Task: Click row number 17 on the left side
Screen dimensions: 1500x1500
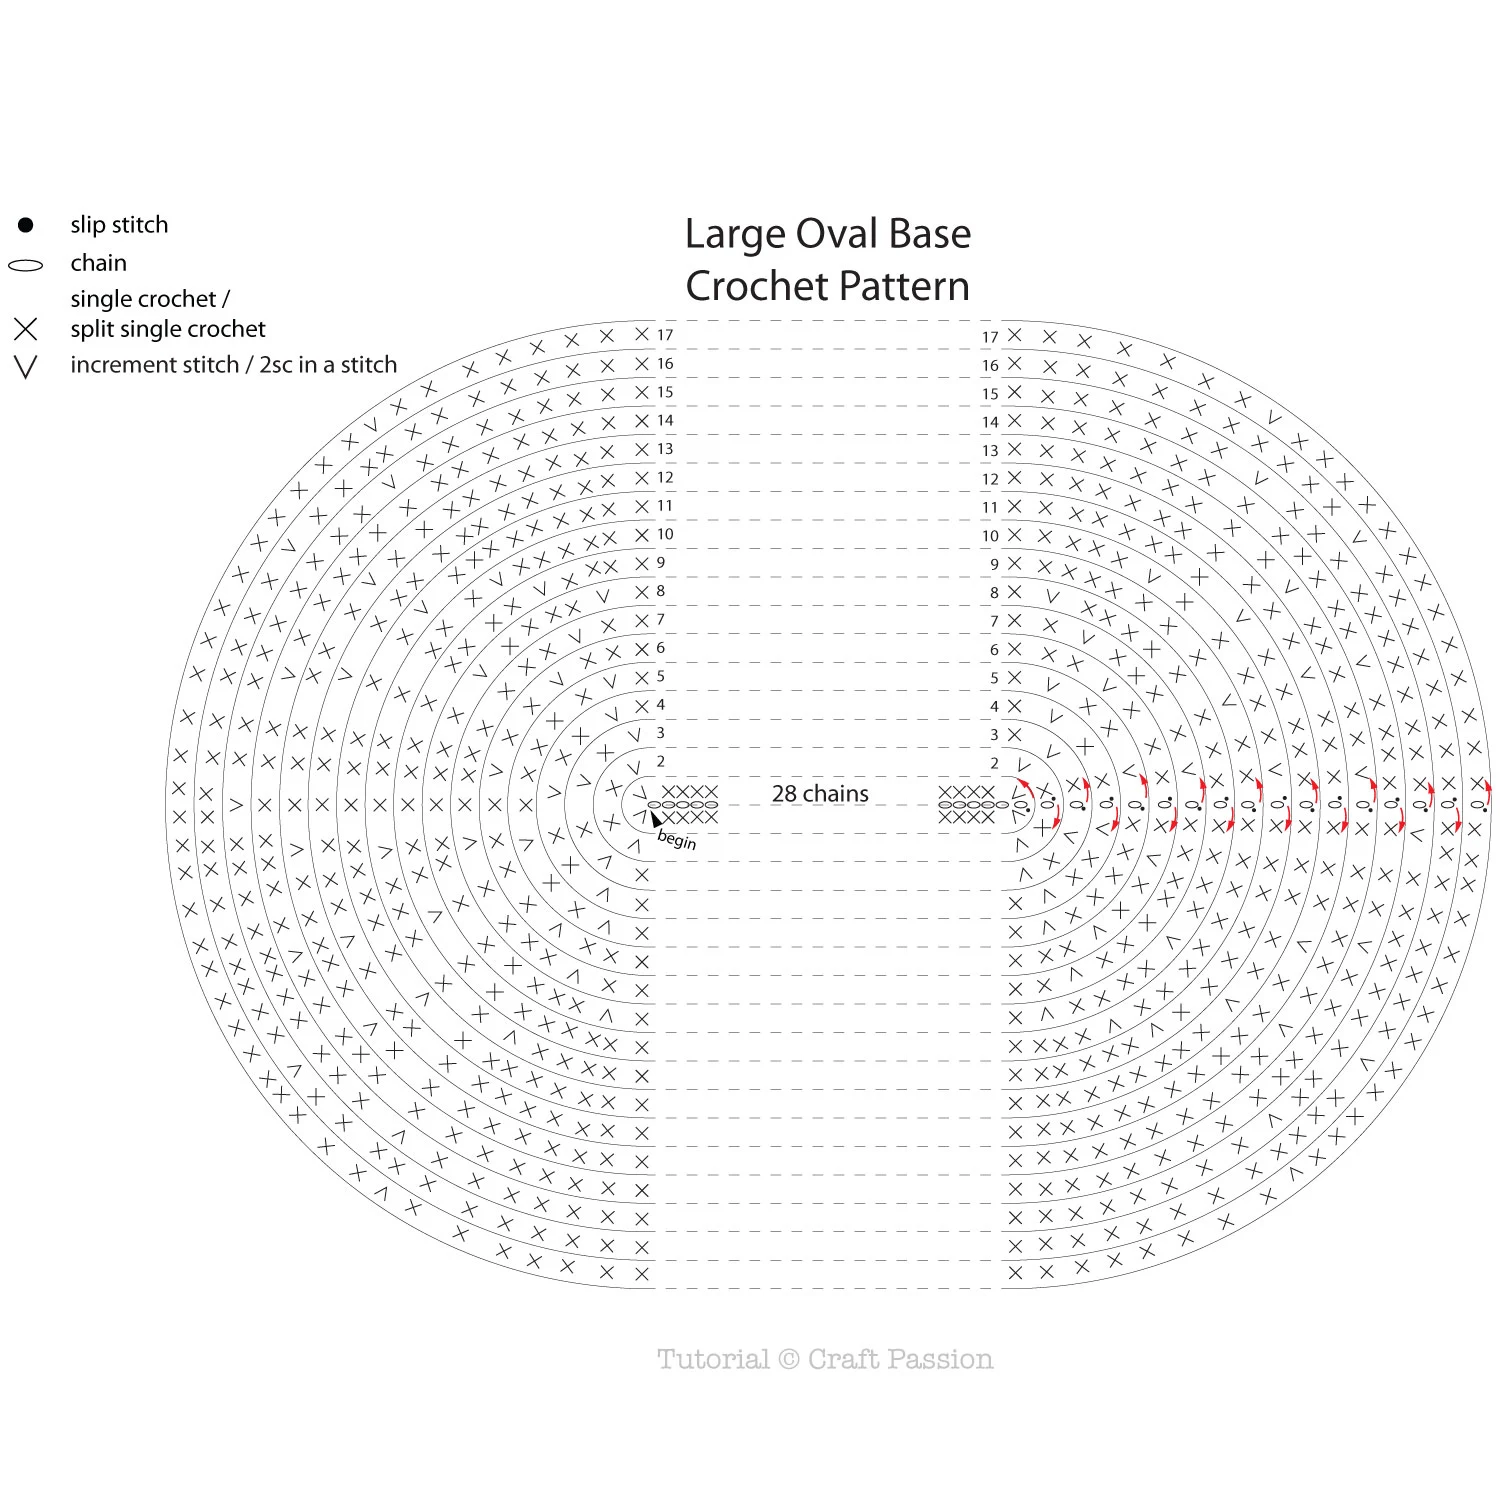Action: (665, 335)
